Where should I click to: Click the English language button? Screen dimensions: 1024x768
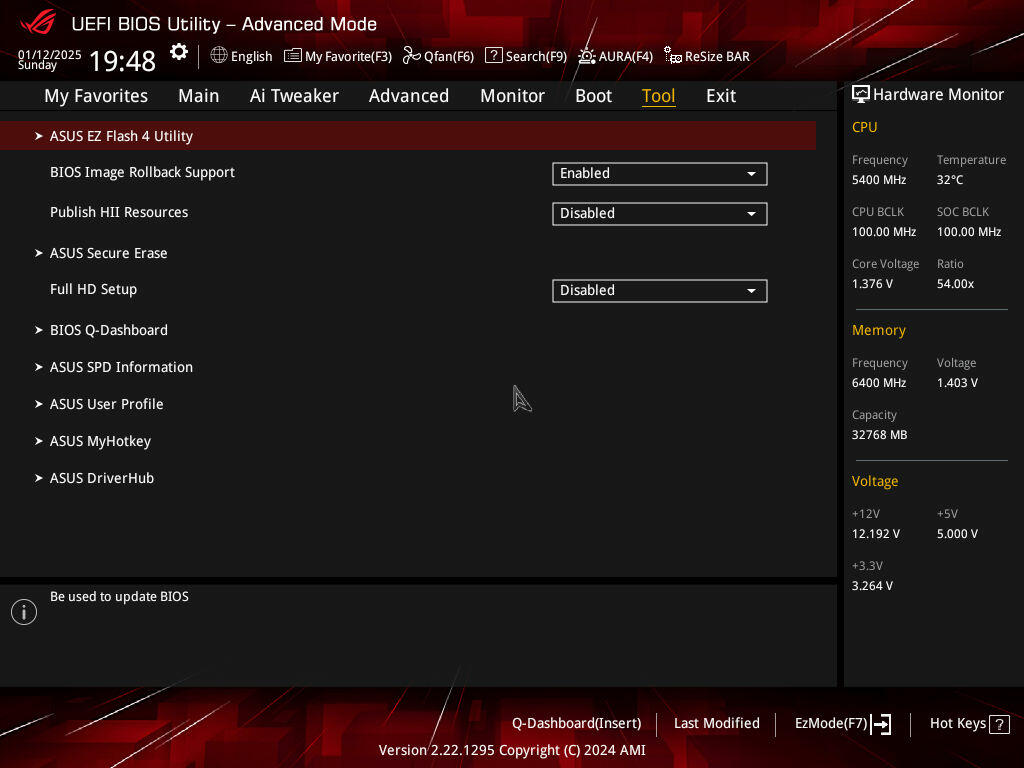coord(251,57)
